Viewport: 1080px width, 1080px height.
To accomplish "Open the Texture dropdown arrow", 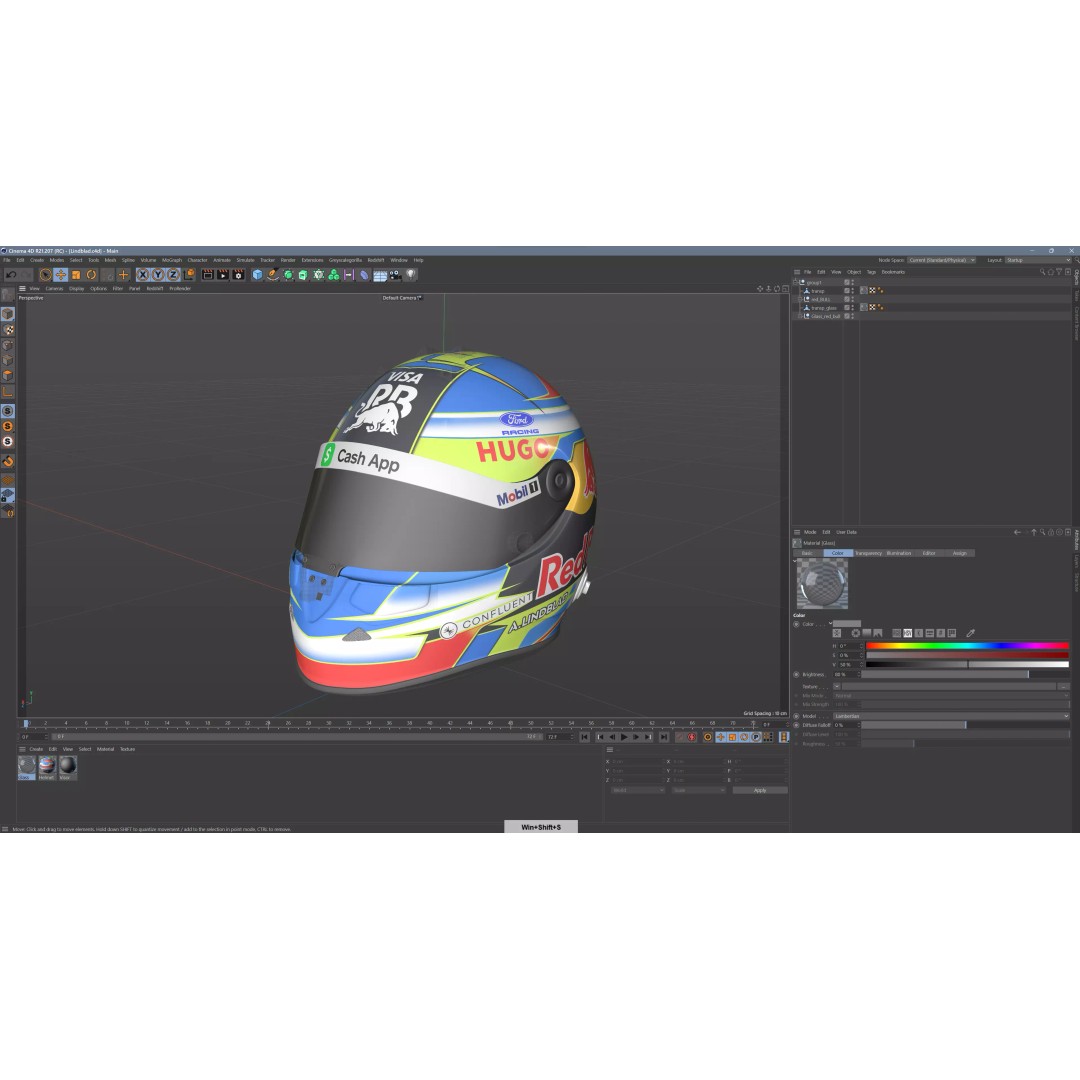I will [837, 687].
